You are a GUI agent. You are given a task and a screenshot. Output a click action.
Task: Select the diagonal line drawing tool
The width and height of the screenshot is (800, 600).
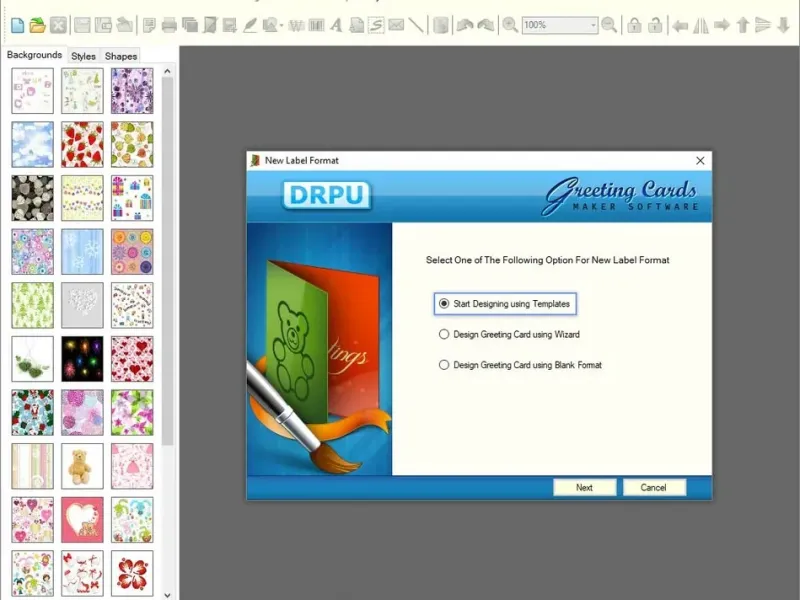click(416, 24)
